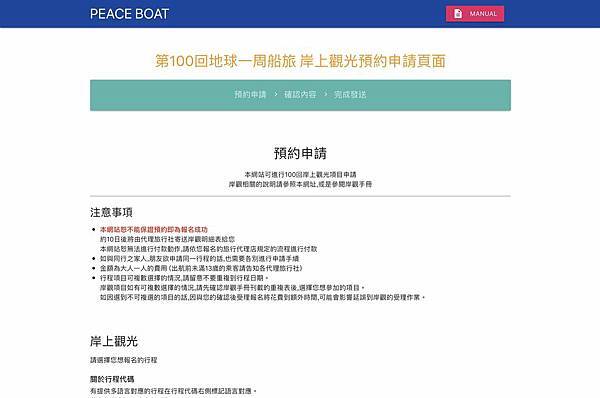Open the MANUAL button in the header

point(475,14)
